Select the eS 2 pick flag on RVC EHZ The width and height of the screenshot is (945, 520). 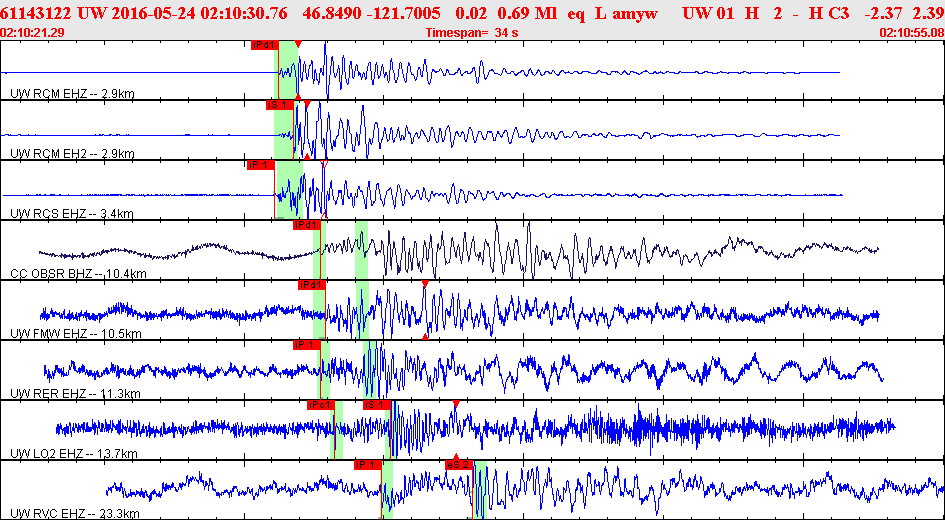(x=459, y=465)
